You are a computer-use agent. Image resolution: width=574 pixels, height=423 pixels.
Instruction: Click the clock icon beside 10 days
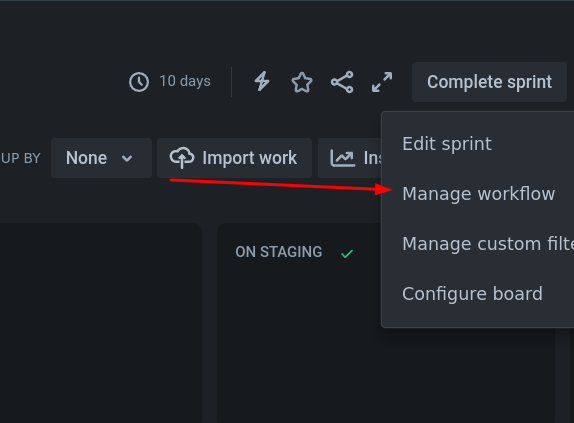pos(139,82)
